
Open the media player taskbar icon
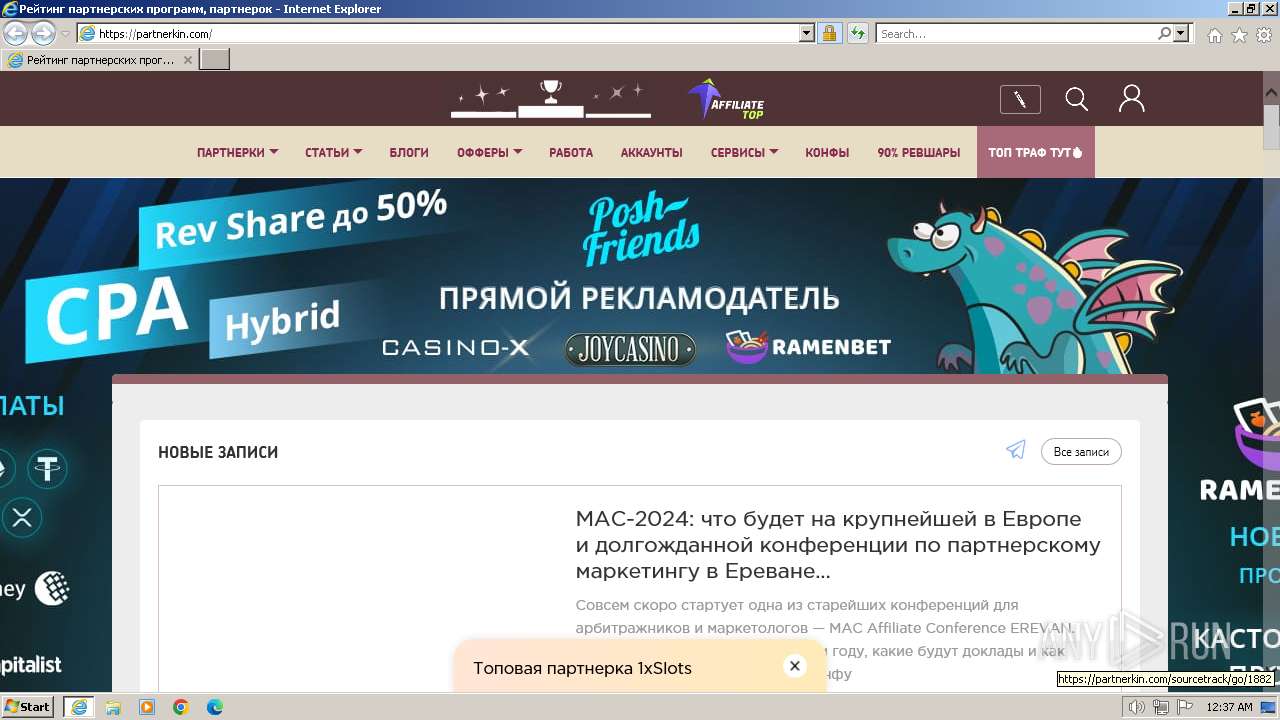click(x=147, y=707)
